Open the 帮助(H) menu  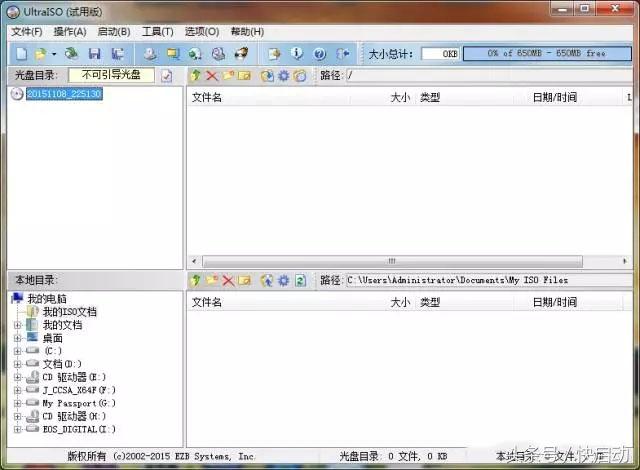pyautogui.click(x=247, y=31)
